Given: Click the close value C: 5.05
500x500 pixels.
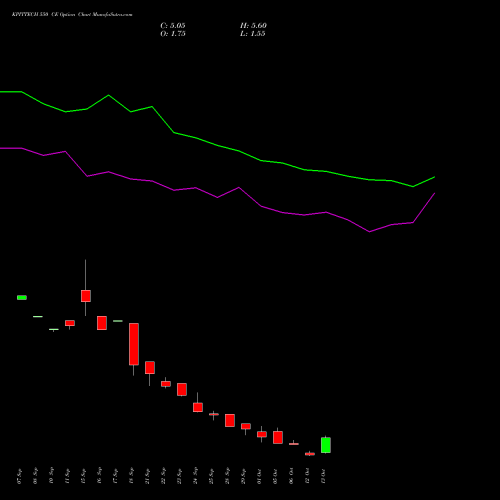Looking at the screenshot, I should (173, 26).
